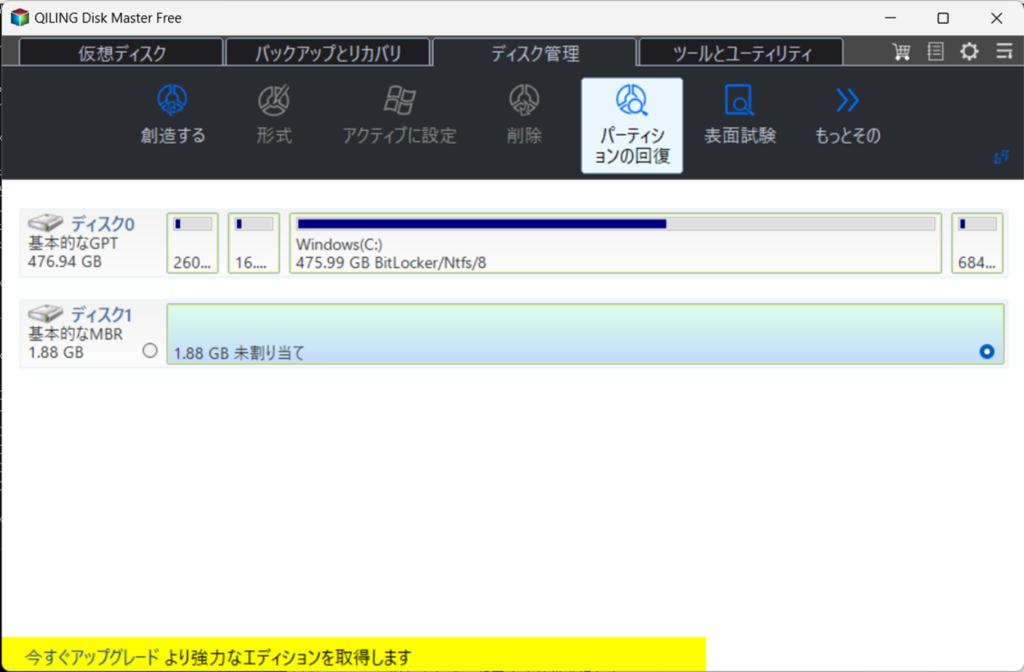Open the hamburger menu icon
The width and height of the screenshot is (1024, 672).
[1004, 52]
